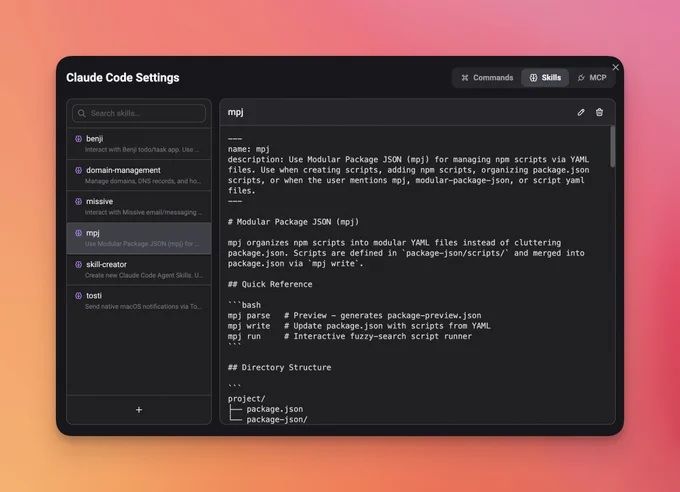Click the mpj title in content header
Image resolution: width=680 pixels, height=492 pixels.
[235, 112]
